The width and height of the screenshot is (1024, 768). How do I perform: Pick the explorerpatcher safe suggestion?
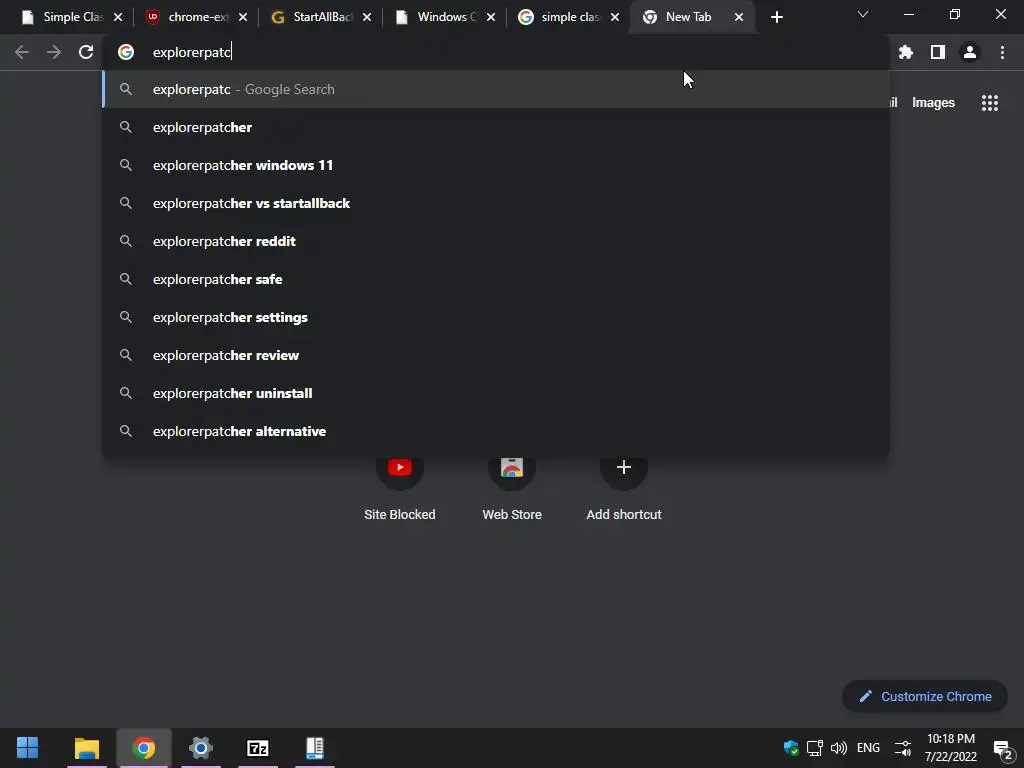pos(496,279)
